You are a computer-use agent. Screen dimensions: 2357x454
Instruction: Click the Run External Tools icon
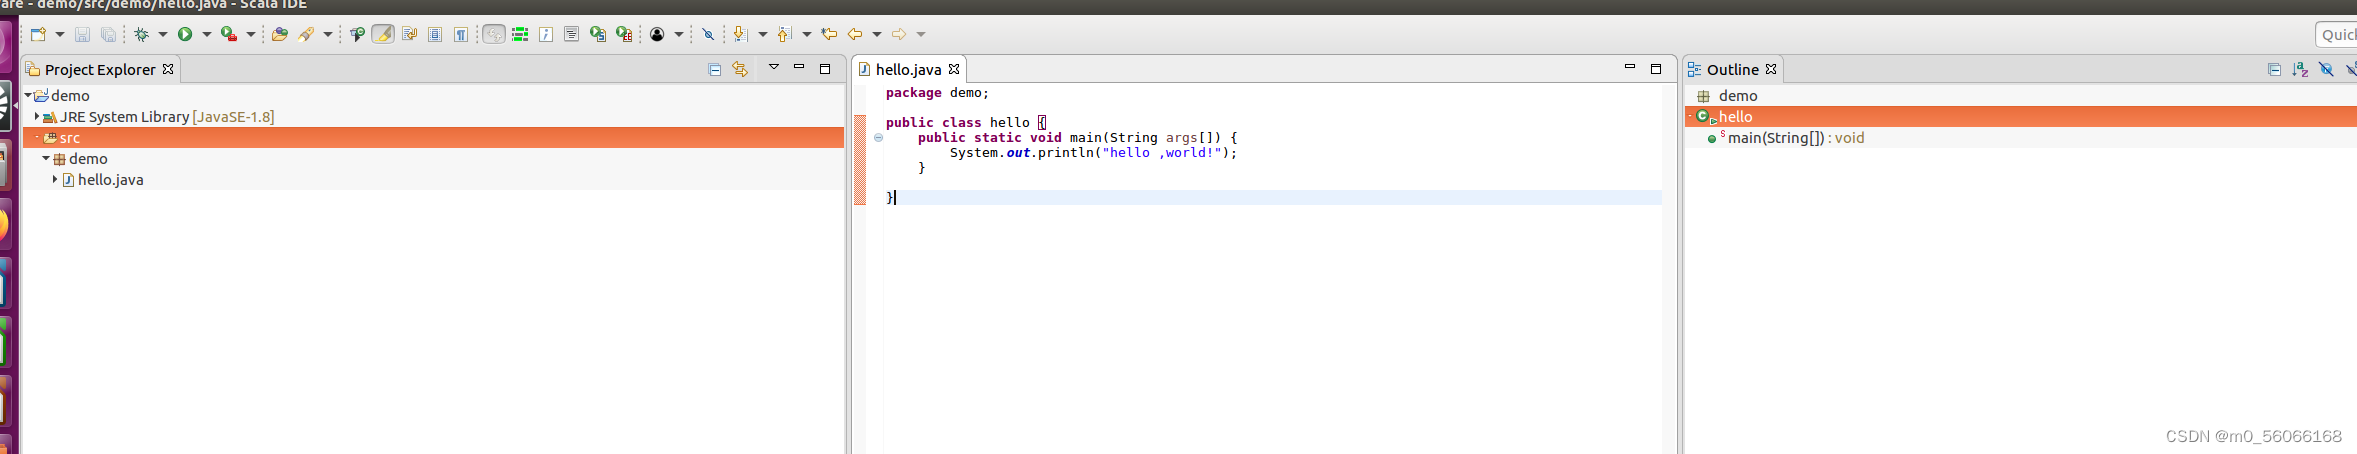[229, 34]
